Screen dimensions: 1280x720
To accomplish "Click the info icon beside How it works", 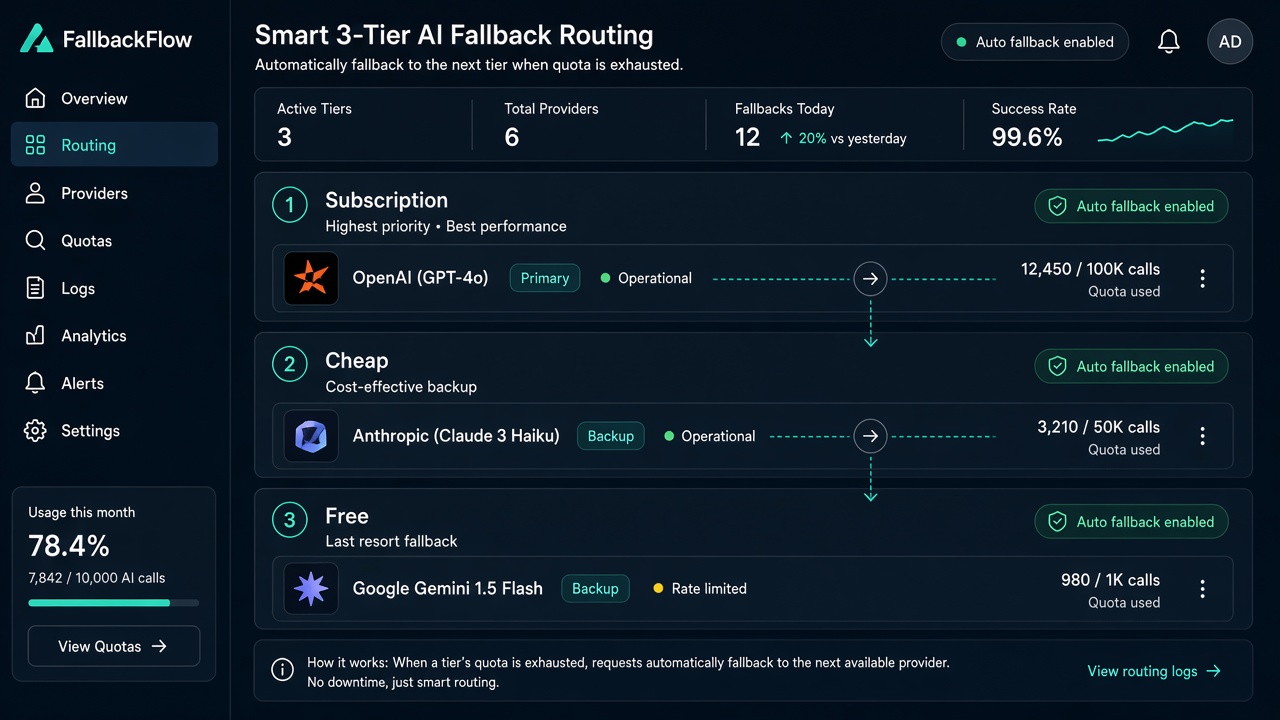I will tap(283, 670).
